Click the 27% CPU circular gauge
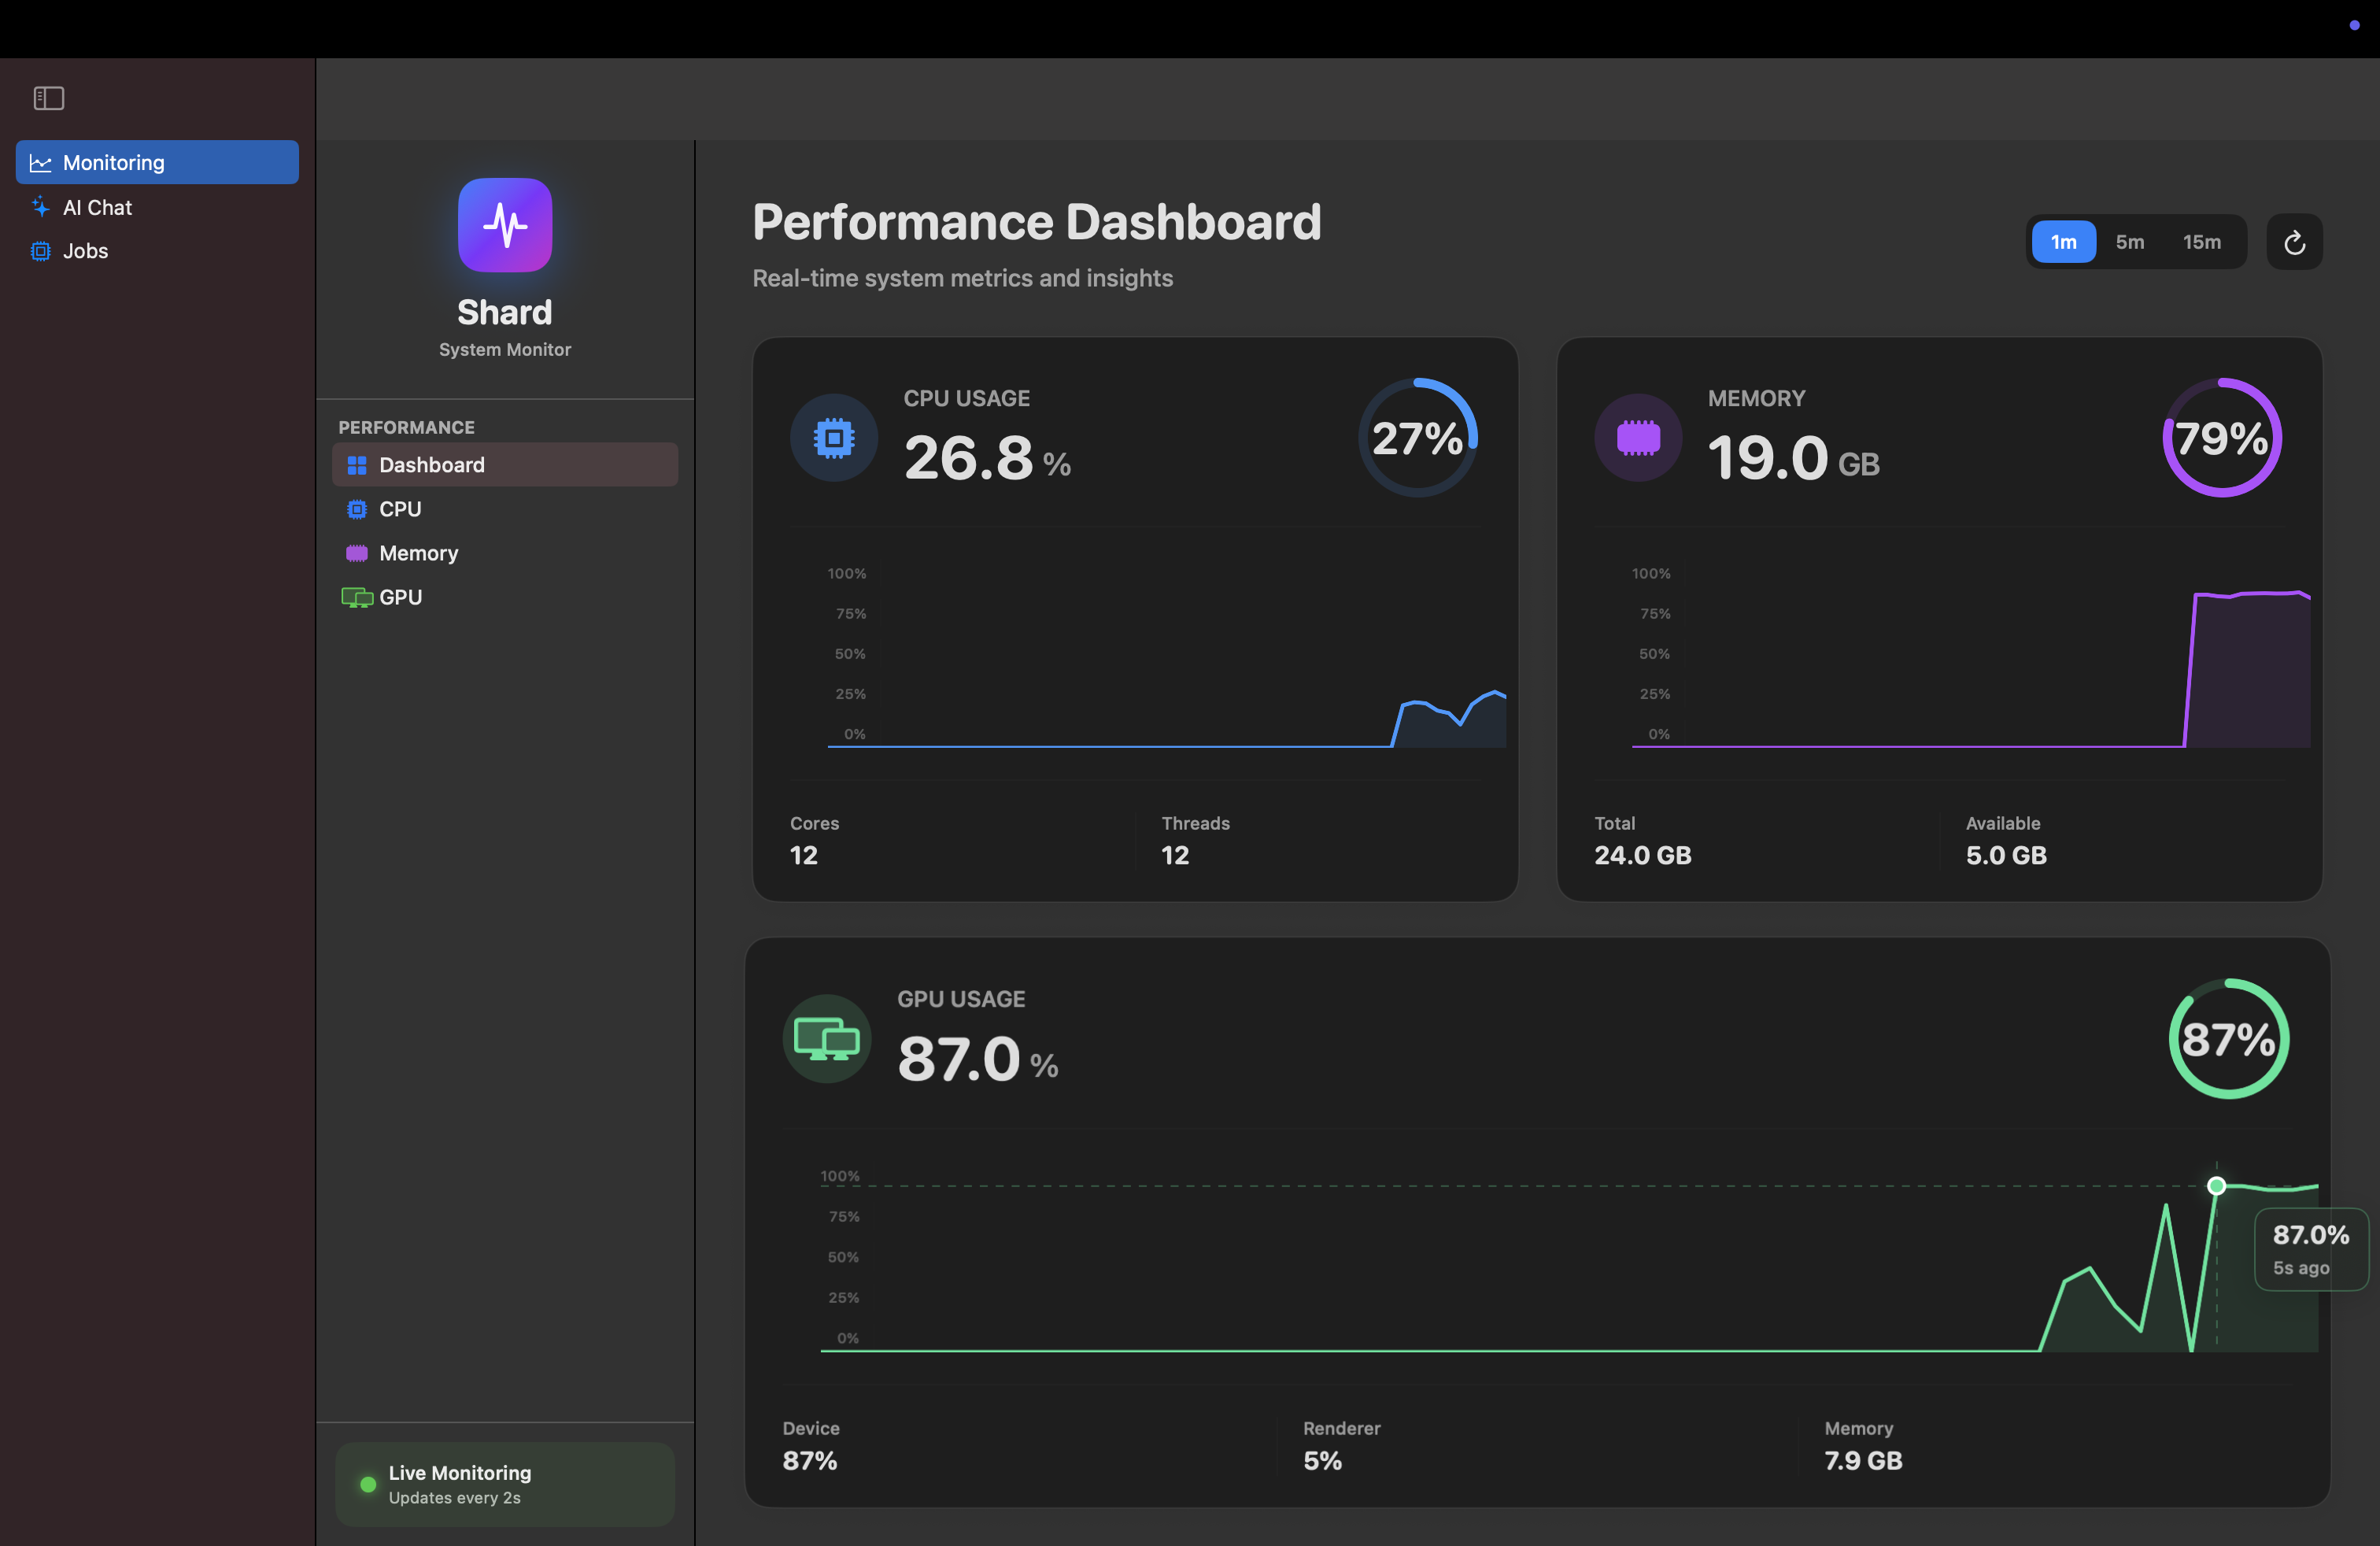This screenshot has width=2380, height=1546. click(1417, 438)
